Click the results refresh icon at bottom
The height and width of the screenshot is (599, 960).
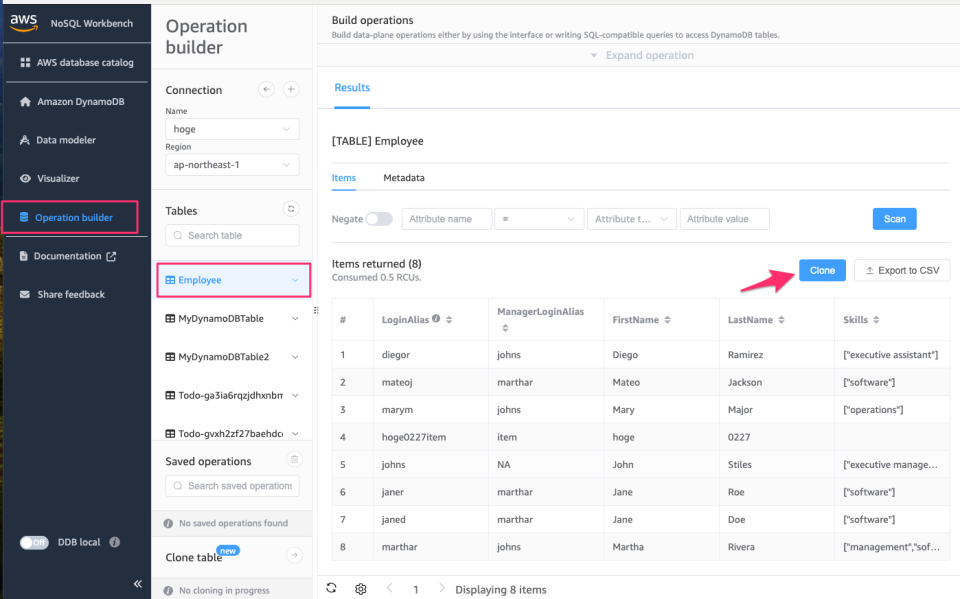(x=331, y=588)
